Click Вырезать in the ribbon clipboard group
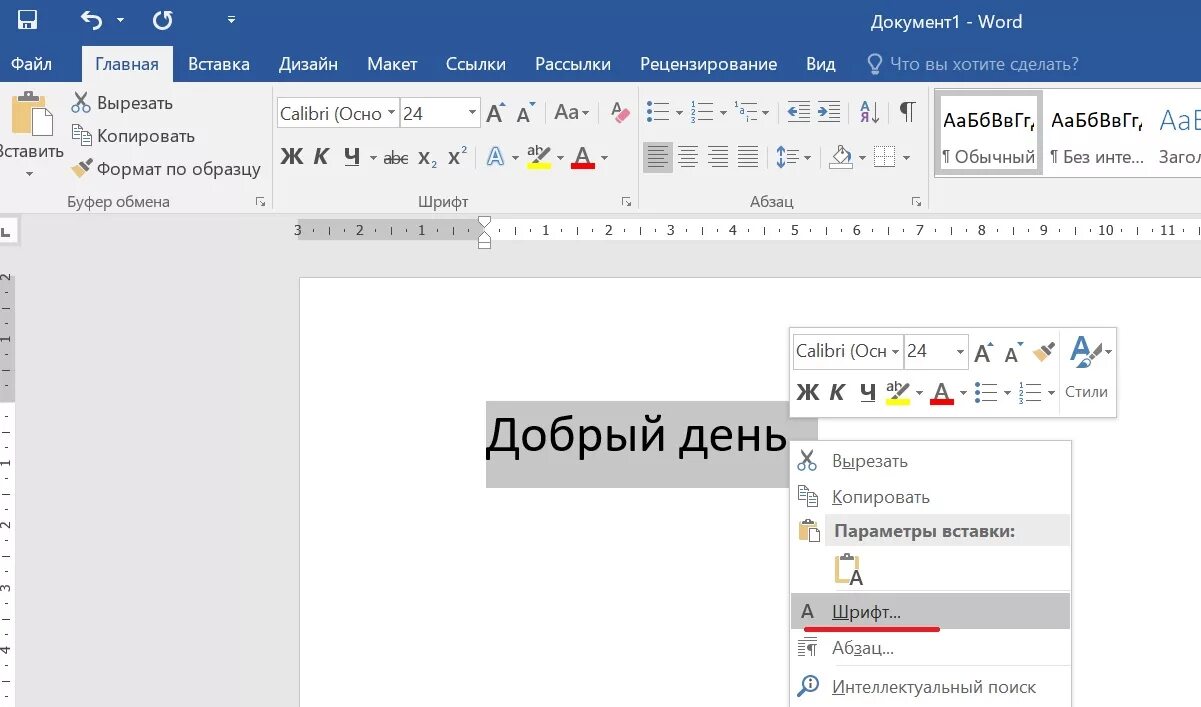 [122, 103]
